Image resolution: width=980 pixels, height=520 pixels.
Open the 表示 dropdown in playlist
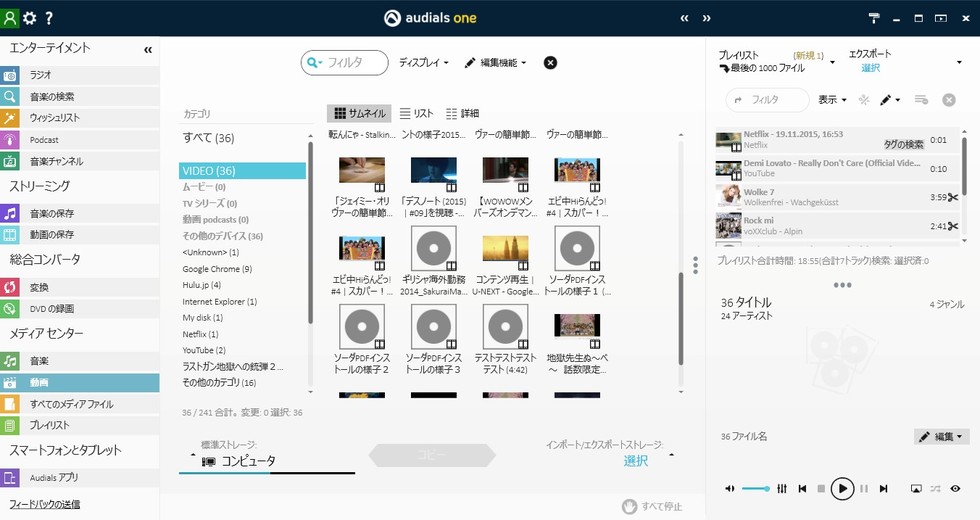coord(832,99)
